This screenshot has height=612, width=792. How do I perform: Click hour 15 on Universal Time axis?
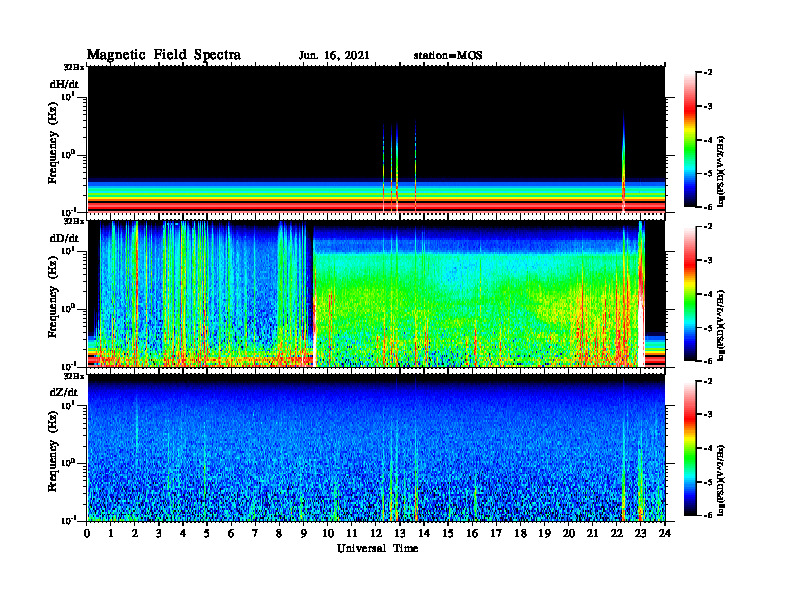point(448,534)
